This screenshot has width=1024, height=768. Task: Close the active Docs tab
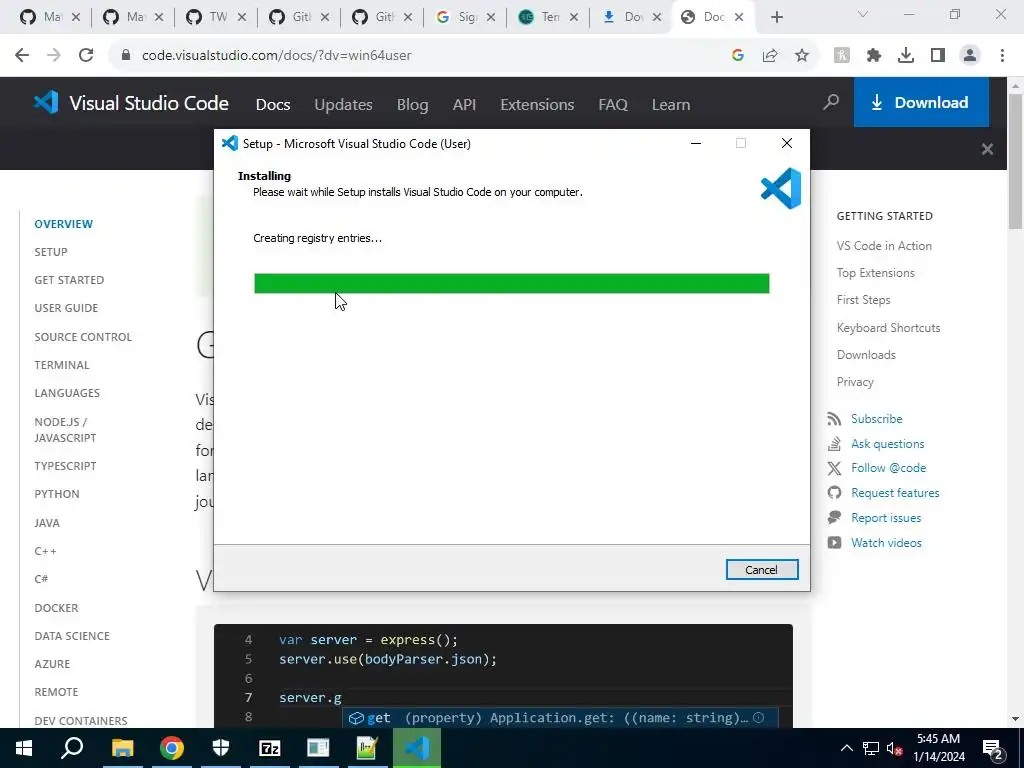click(739, 17)
